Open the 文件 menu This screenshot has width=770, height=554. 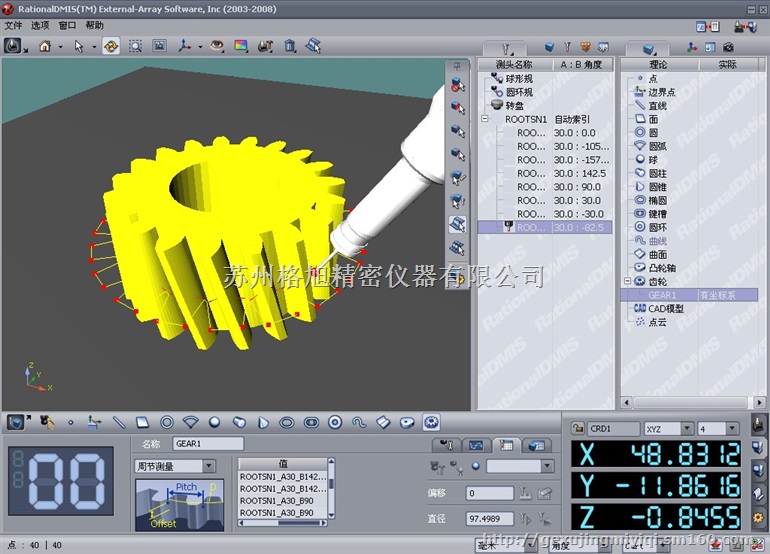(x=13, y=25)
